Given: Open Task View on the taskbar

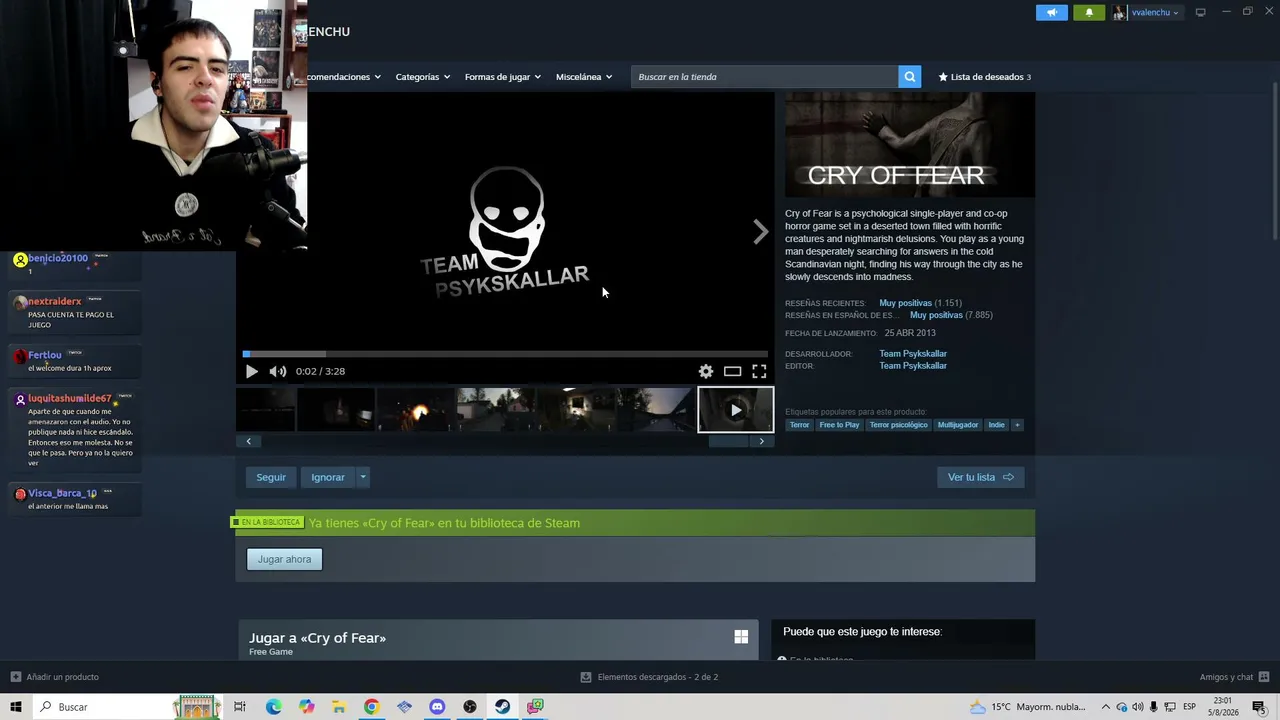Looking at the screenshot, I should click(240, 707).
